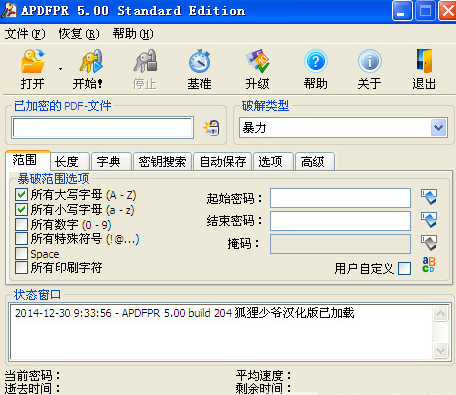Click status window scrollbar up arrow
The width and height of the screenshot is (456, 395).
441,314
